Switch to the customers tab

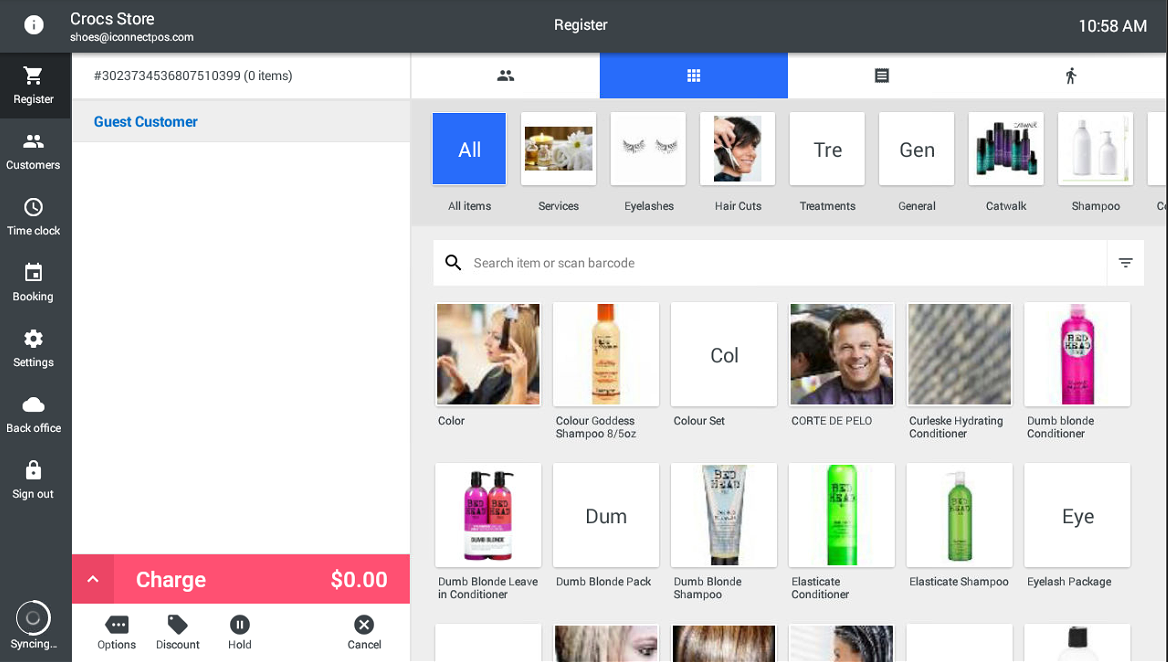click(506, 75)
